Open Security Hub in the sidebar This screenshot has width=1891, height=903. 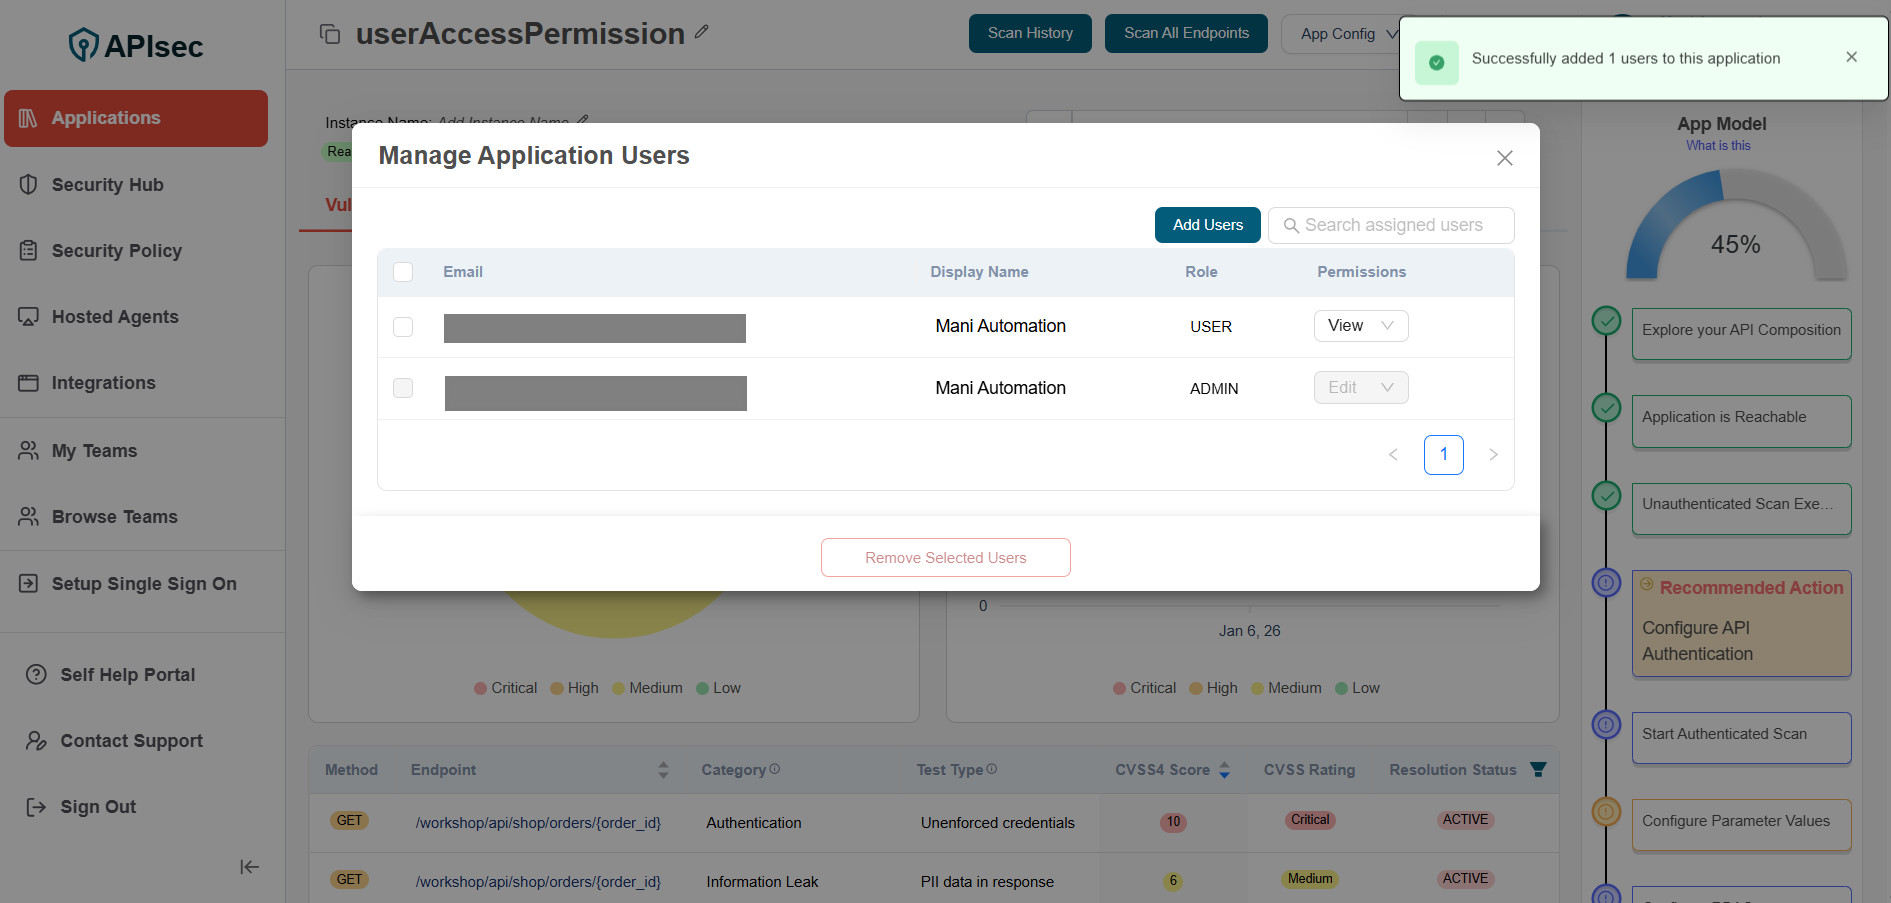107,185
